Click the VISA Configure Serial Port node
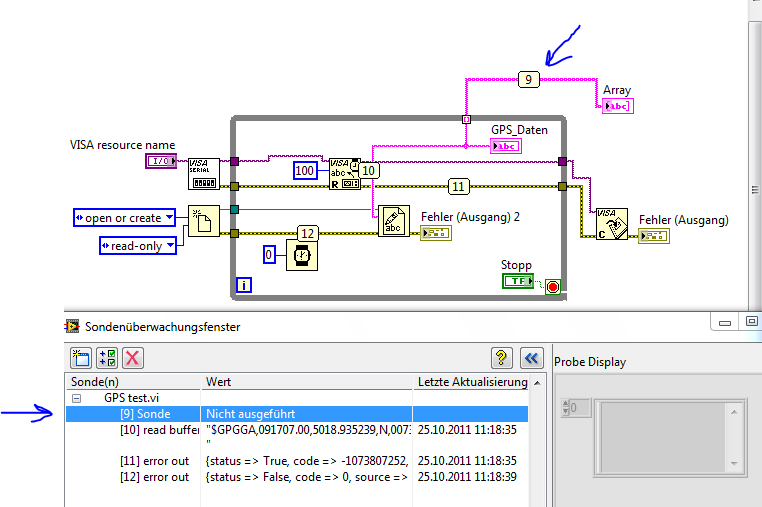This screenshot has width=762, height=507. (204, 174)
